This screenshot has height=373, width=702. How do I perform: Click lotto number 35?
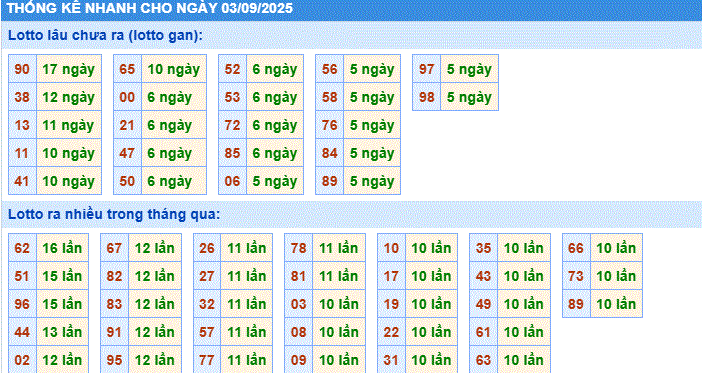[484, 248]
